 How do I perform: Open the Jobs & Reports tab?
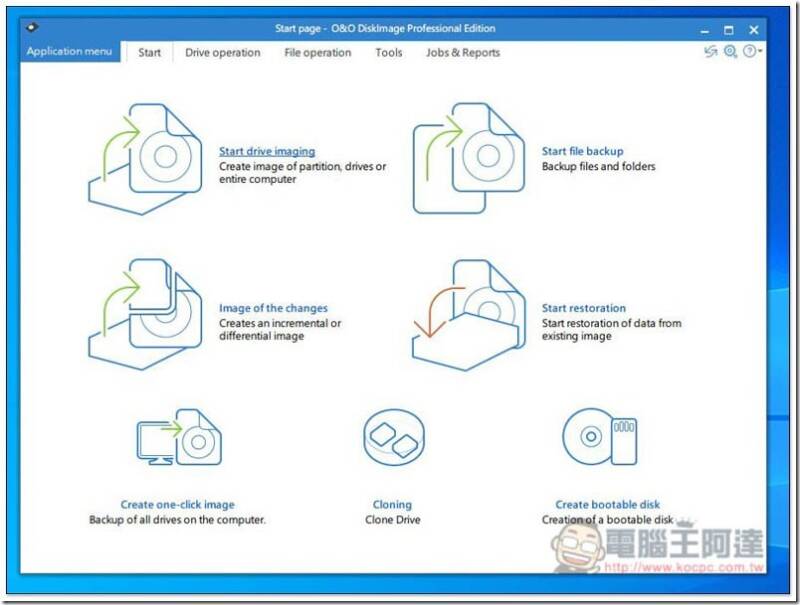coord(463,53)
